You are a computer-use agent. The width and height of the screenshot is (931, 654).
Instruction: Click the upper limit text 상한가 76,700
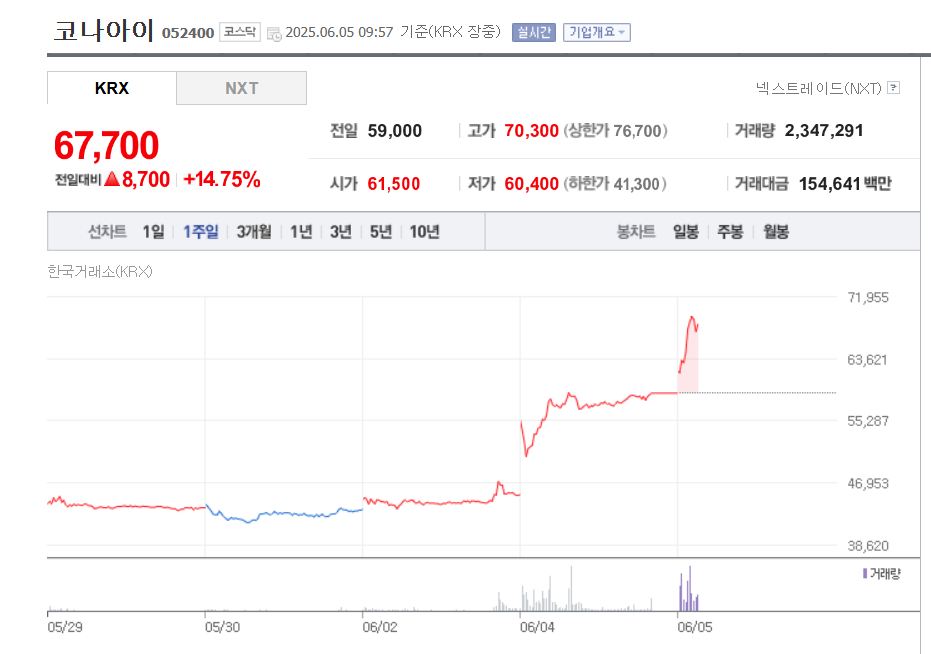(615, 131)
